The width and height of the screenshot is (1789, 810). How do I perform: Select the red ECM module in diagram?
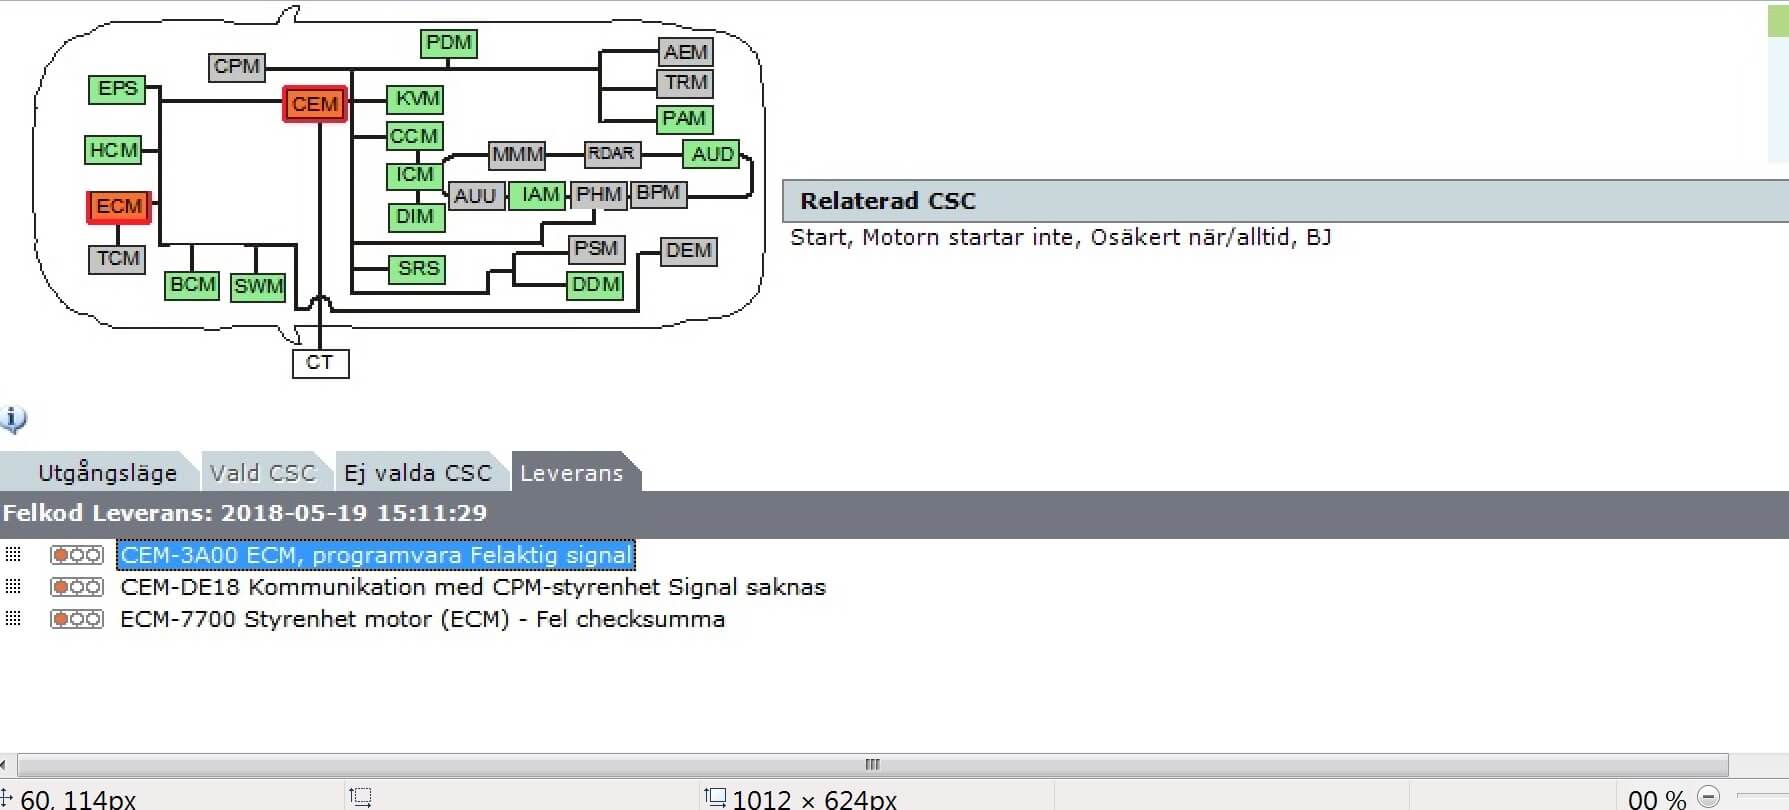[119, 207]
